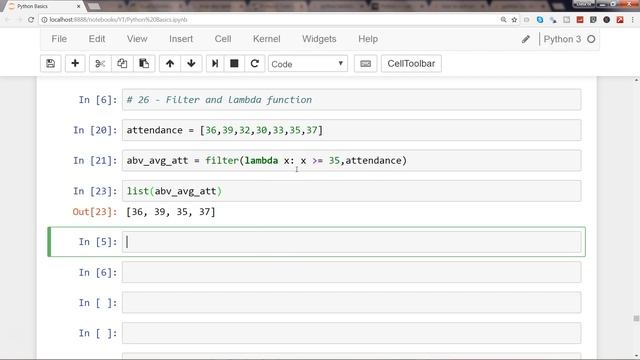The height and width of the screenshot is (360, 640).
Task: Click the In [20] prompt label
Action: click(x=95, y=130)
